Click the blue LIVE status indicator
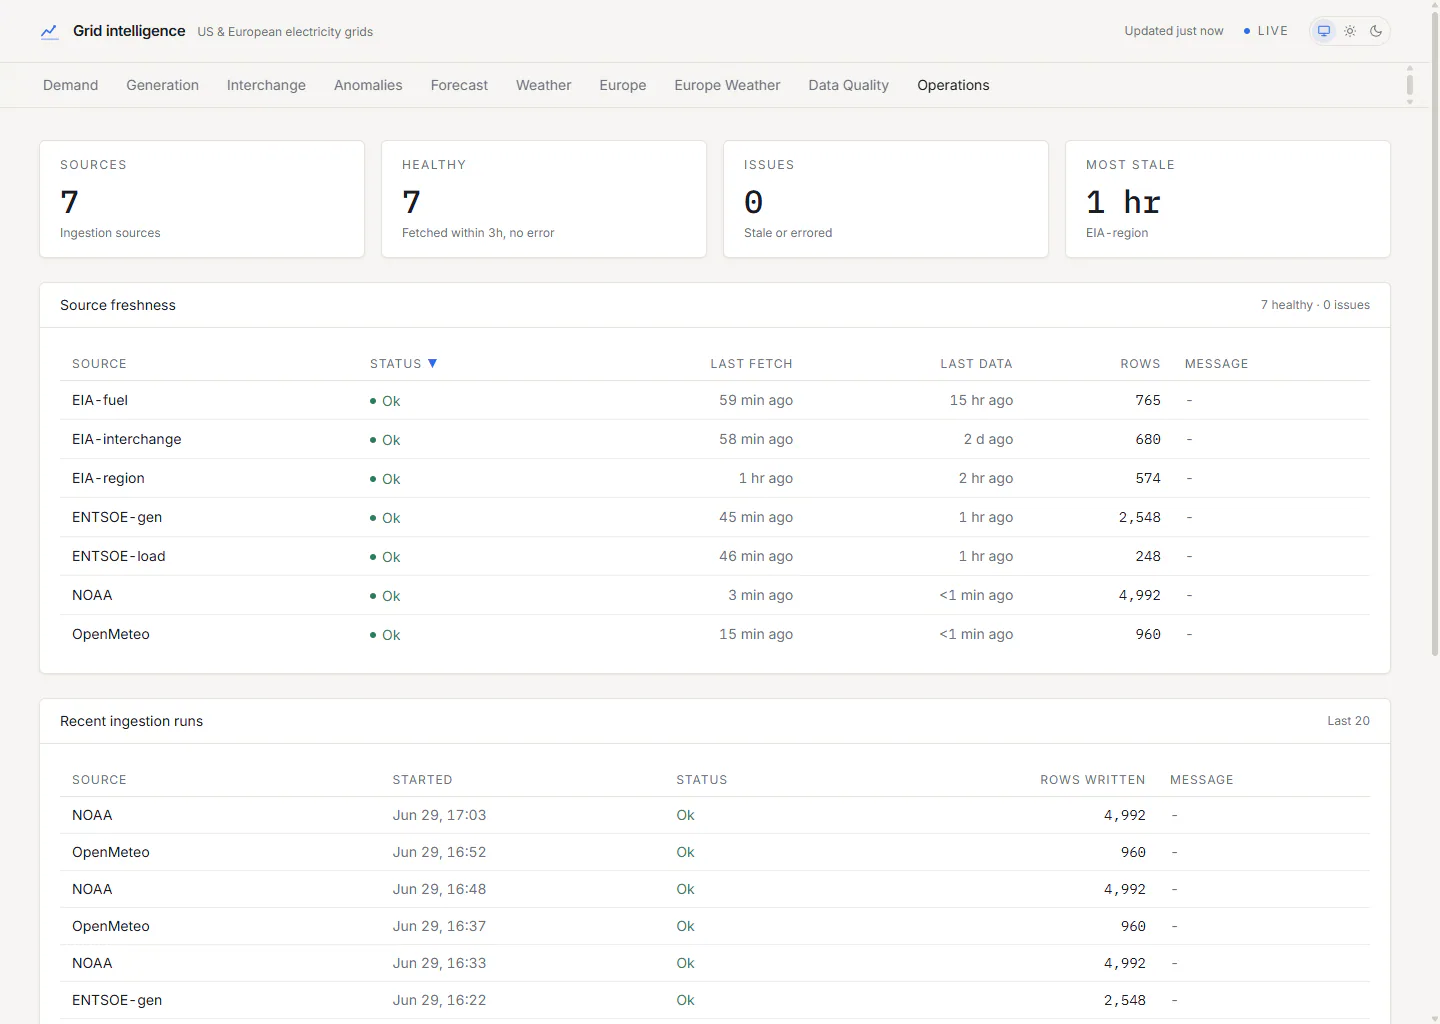This screenshot has height=1024, width=1440. (x=1265, y=31)
